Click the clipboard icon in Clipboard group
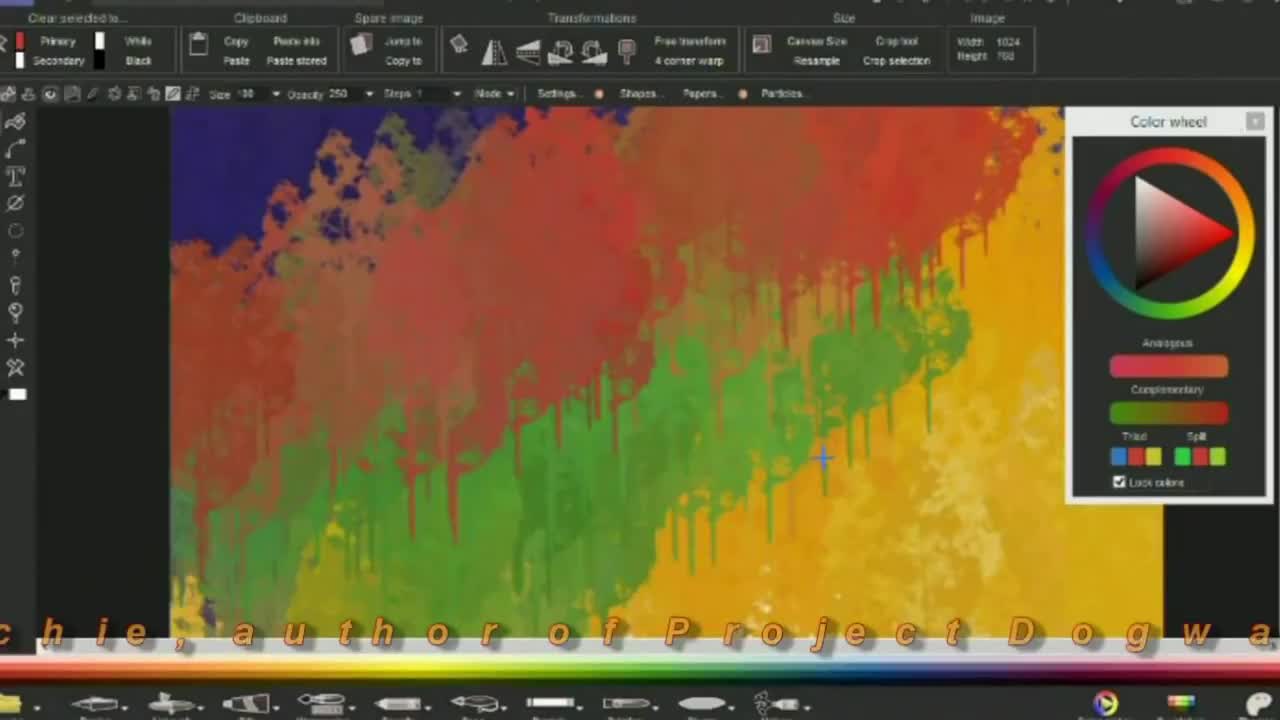This screenshot has height=720, width=1280. [x=198, y=45]
